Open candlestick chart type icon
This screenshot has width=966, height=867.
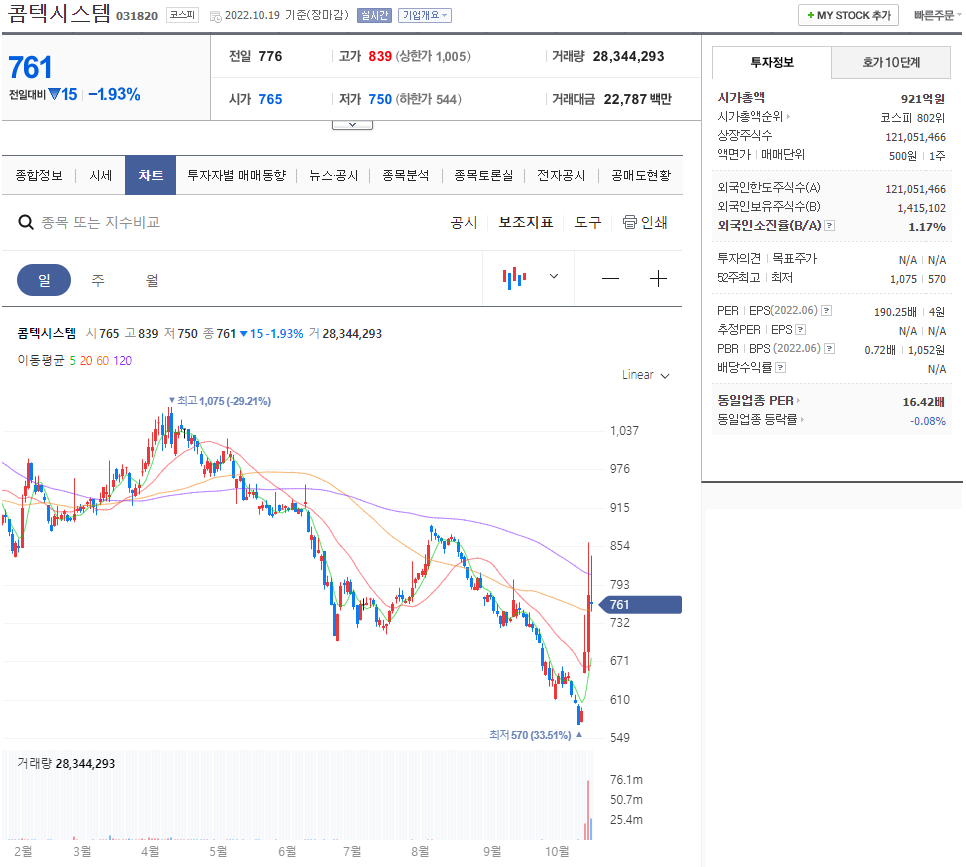click(514, 278)
